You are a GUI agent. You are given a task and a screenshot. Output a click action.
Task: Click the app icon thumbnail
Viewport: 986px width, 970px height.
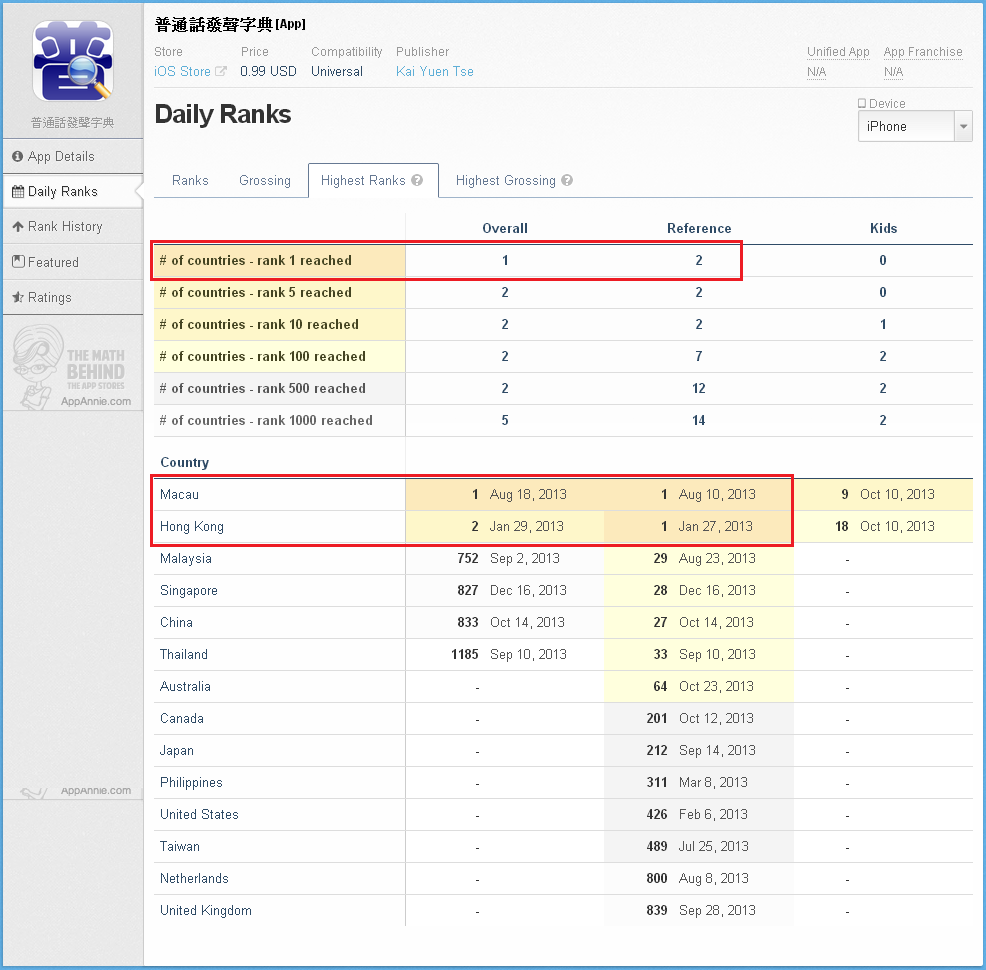pyautogui.click(x=73, y=62)
